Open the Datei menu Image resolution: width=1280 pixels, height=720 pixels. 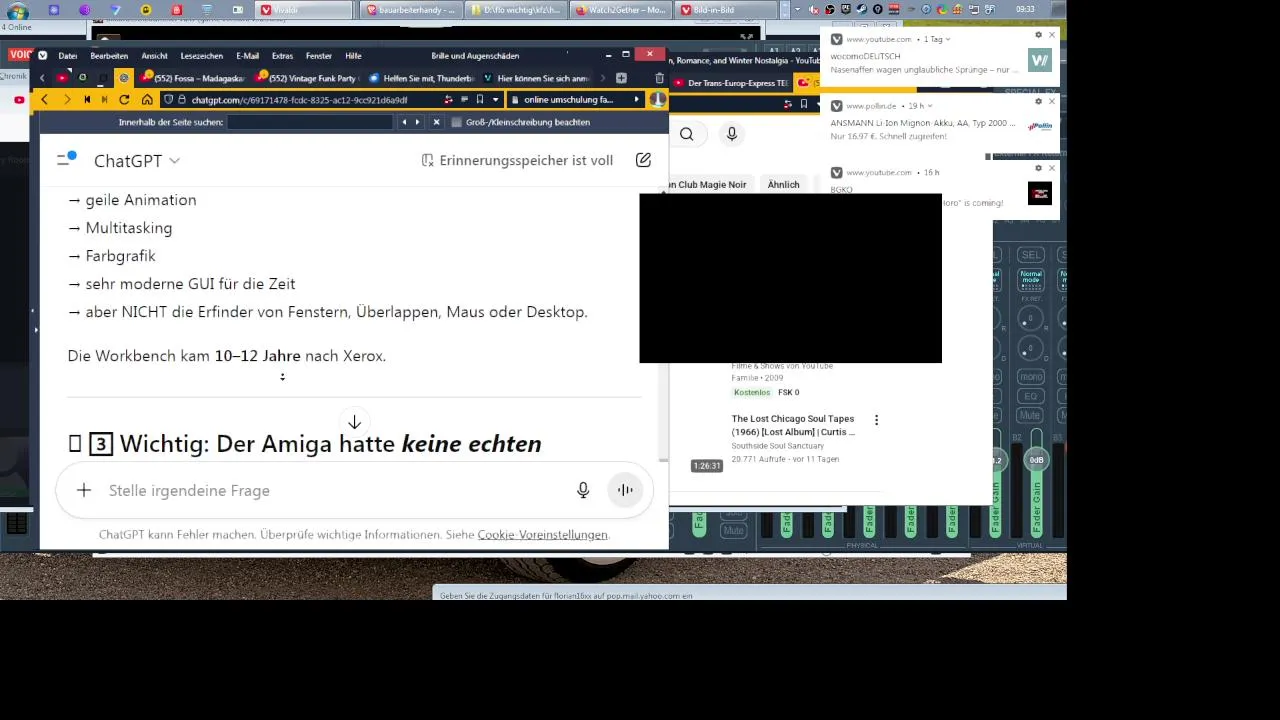(x=67, y=56)
